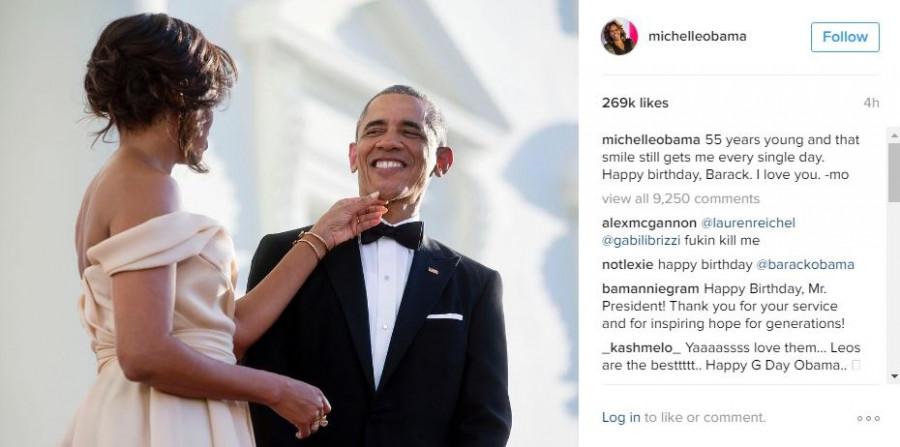Click the posted photo of the couple
The width and height of the screenshot is (900, 447).
(x=289, y=223)
